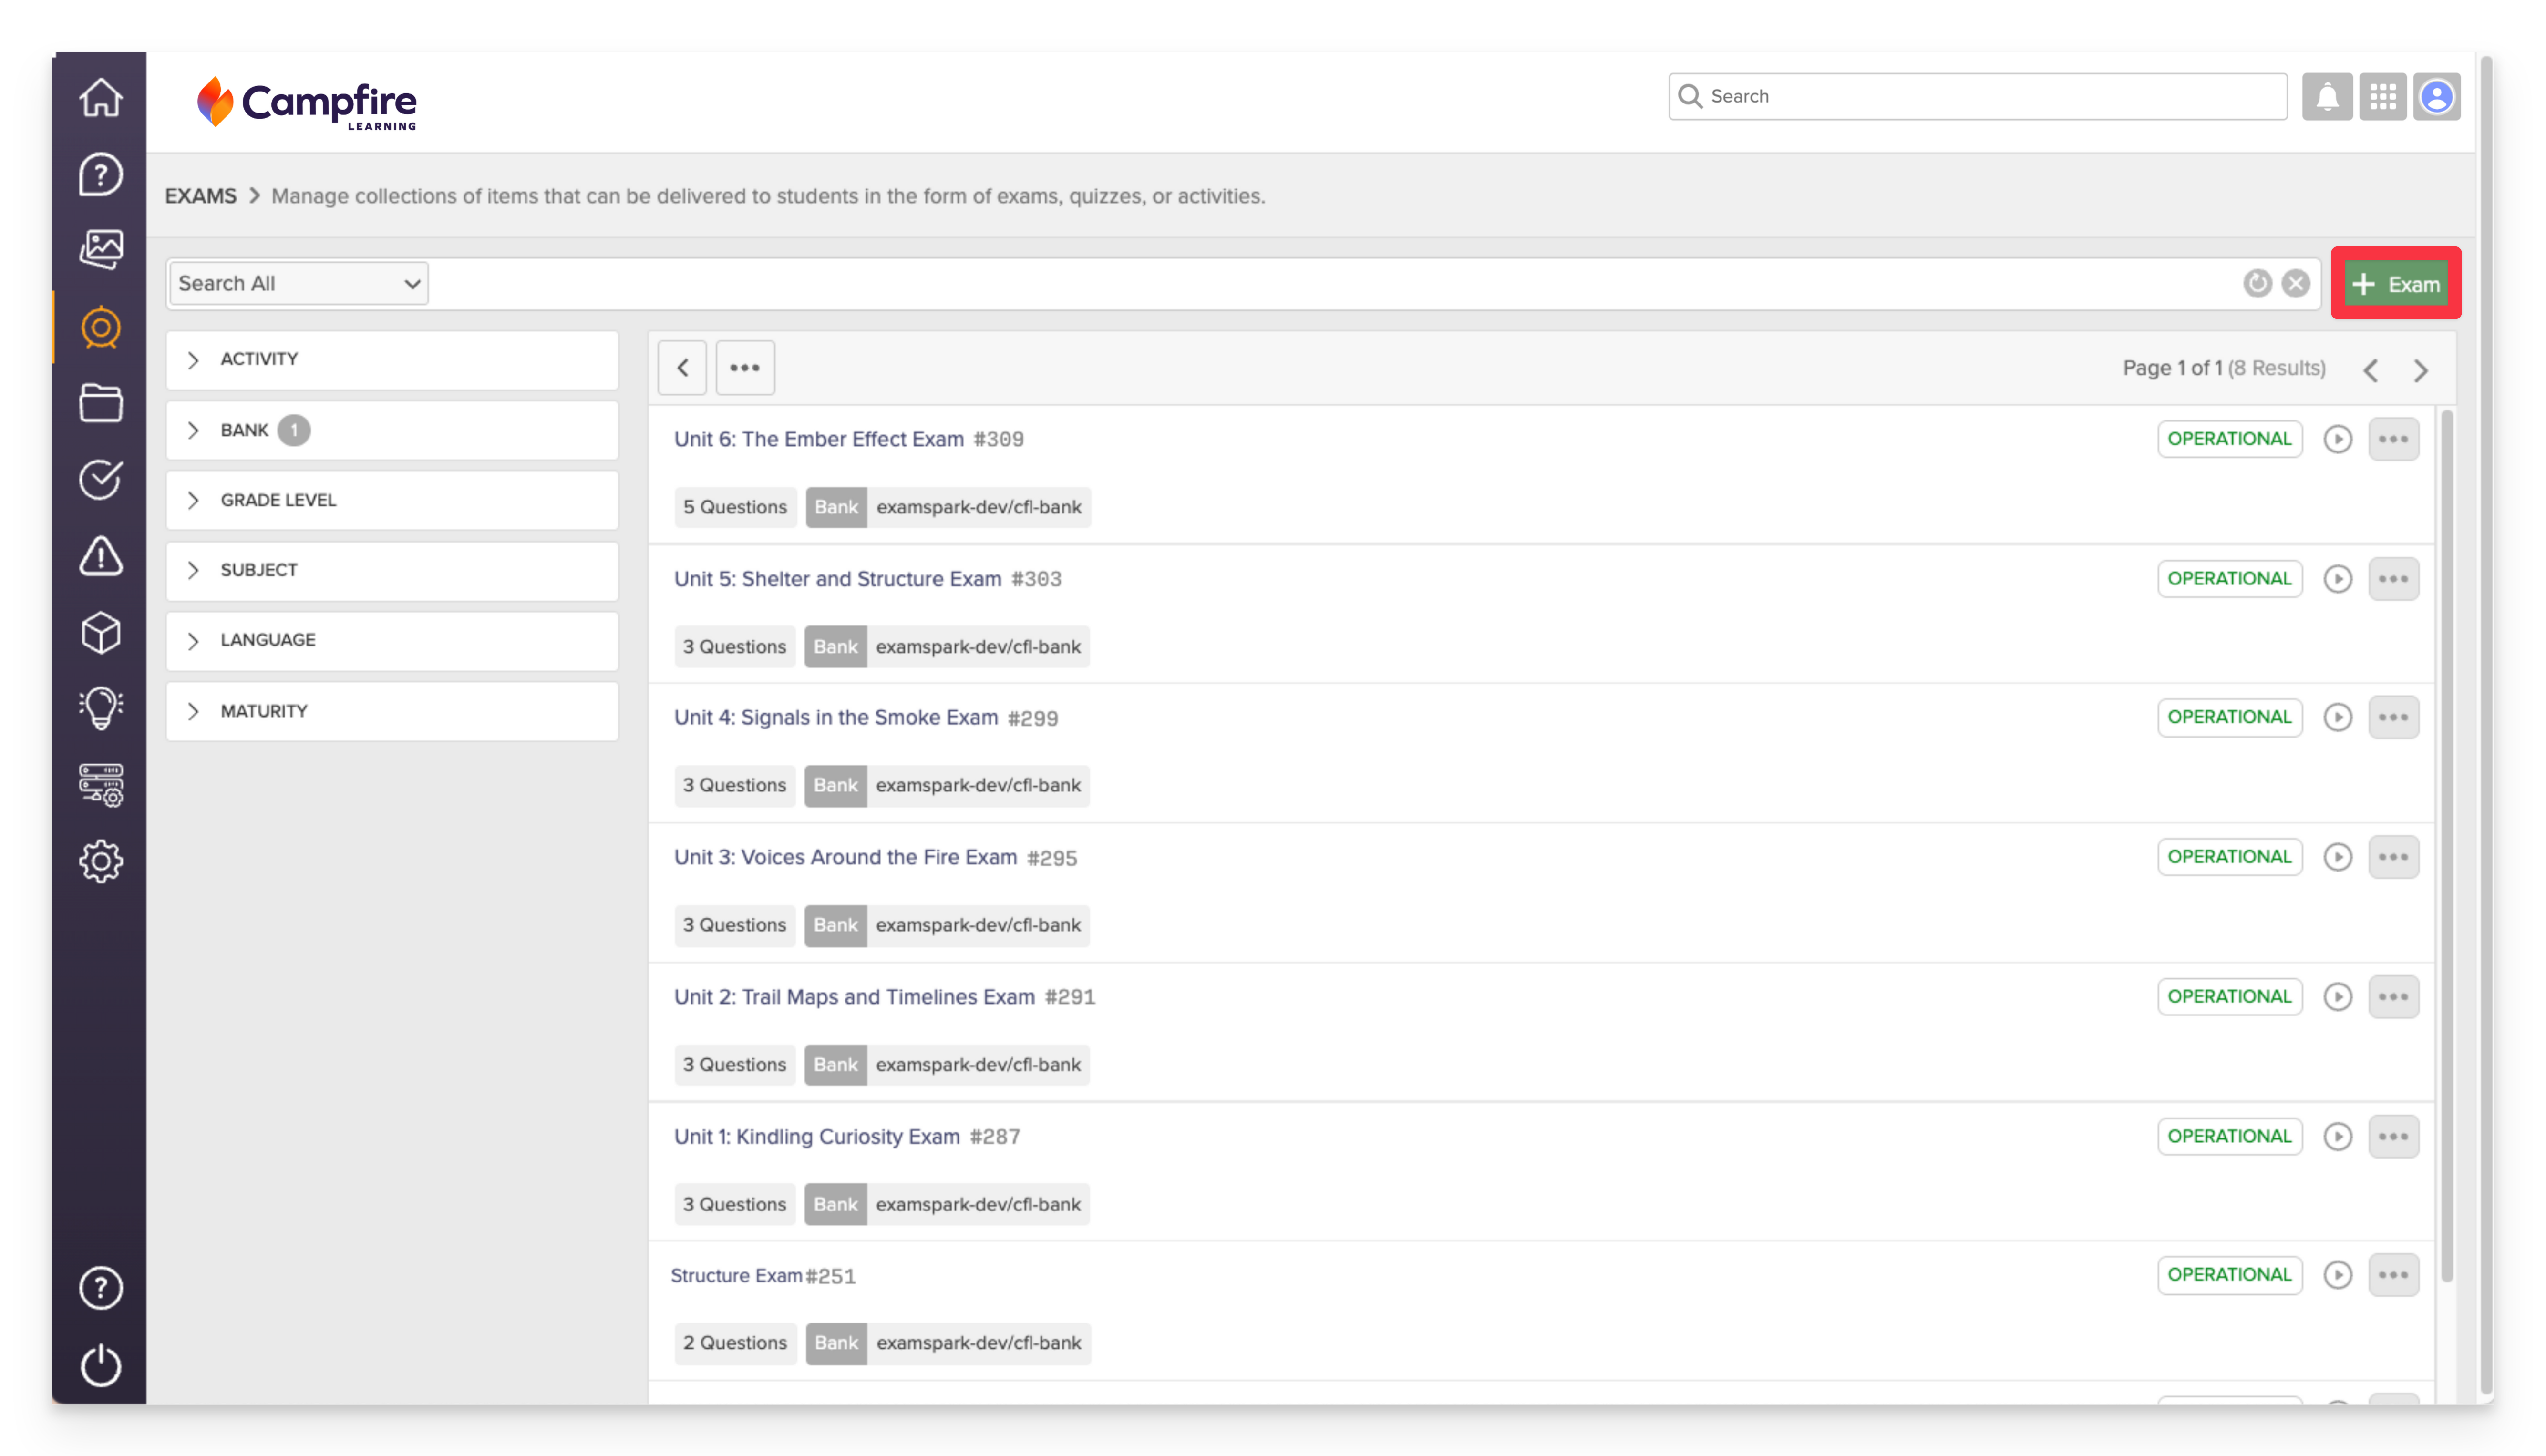Image resolution: width=2546 pixels, height=1456 pixels.
Task: Clear the search with the X icon
Action: click(2295, 284)
